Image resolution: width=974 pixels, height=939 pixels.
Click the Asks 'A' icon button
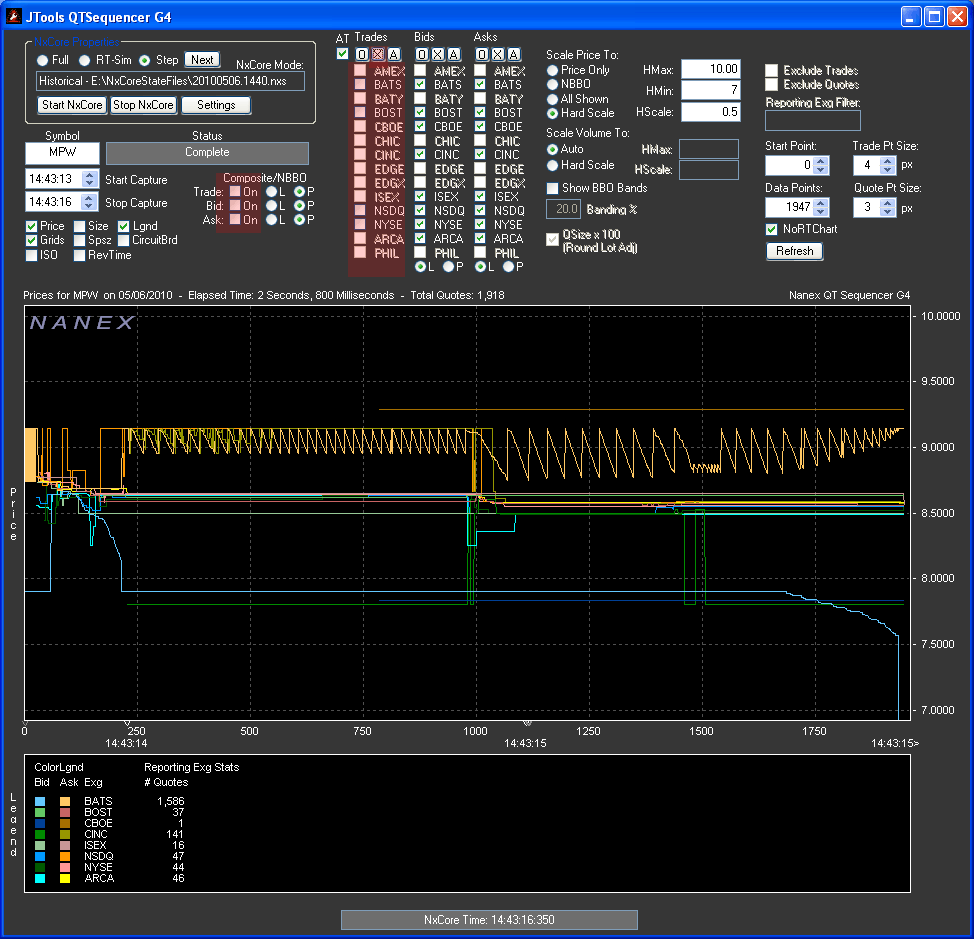pos(514,55)
